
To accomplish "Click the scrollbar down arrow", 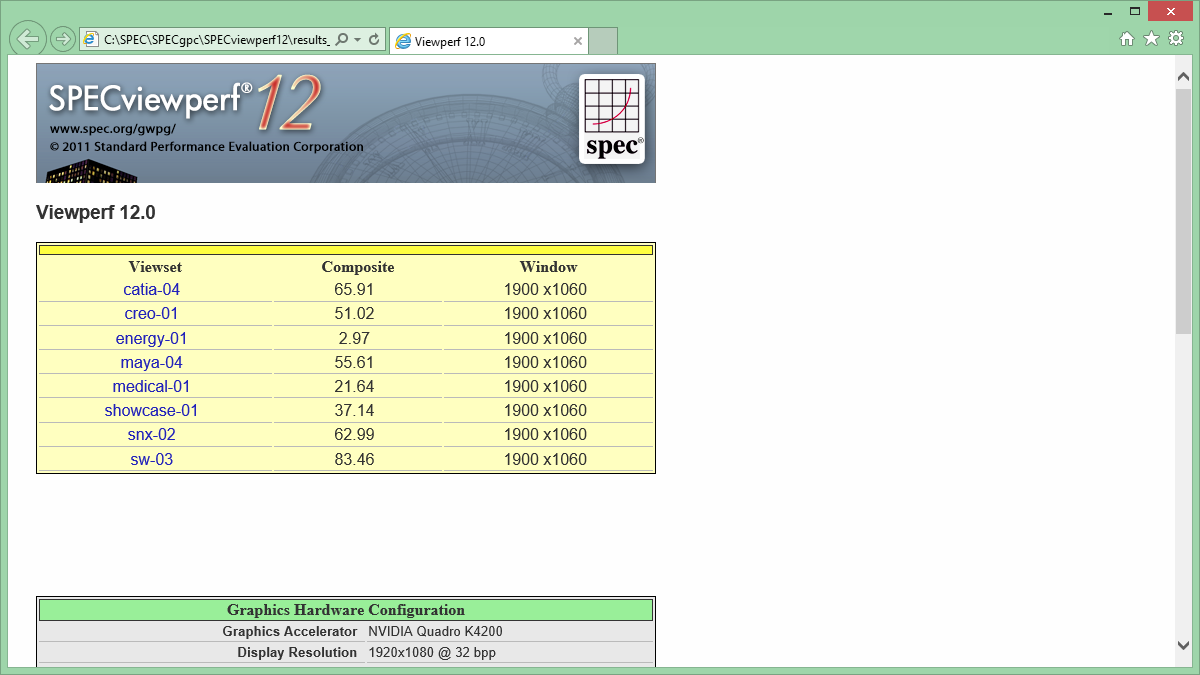I will (x=1183, y=646).
